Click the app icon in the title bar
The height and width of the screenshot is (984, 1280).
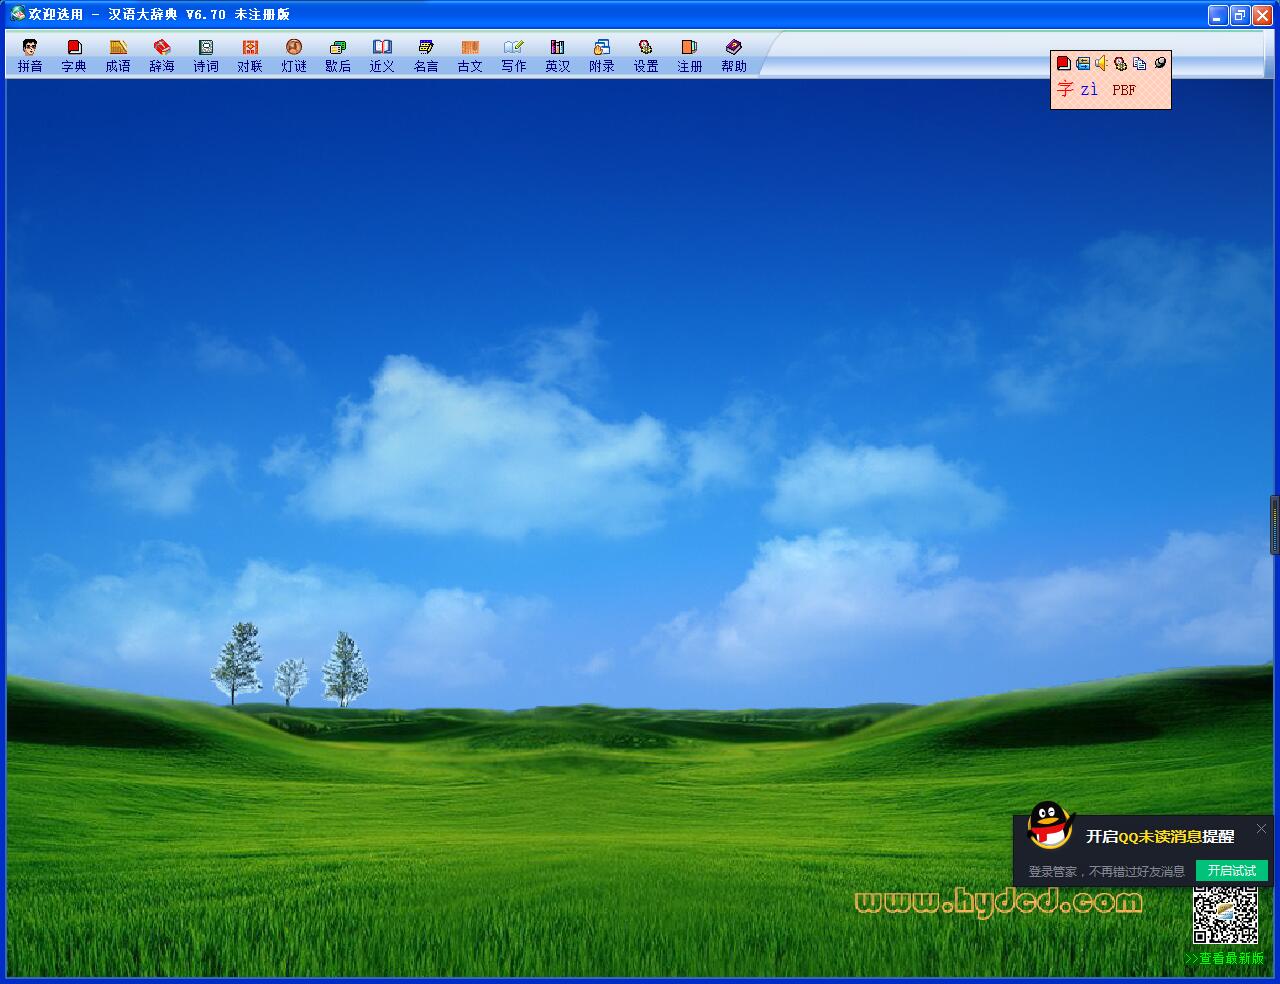17,14
